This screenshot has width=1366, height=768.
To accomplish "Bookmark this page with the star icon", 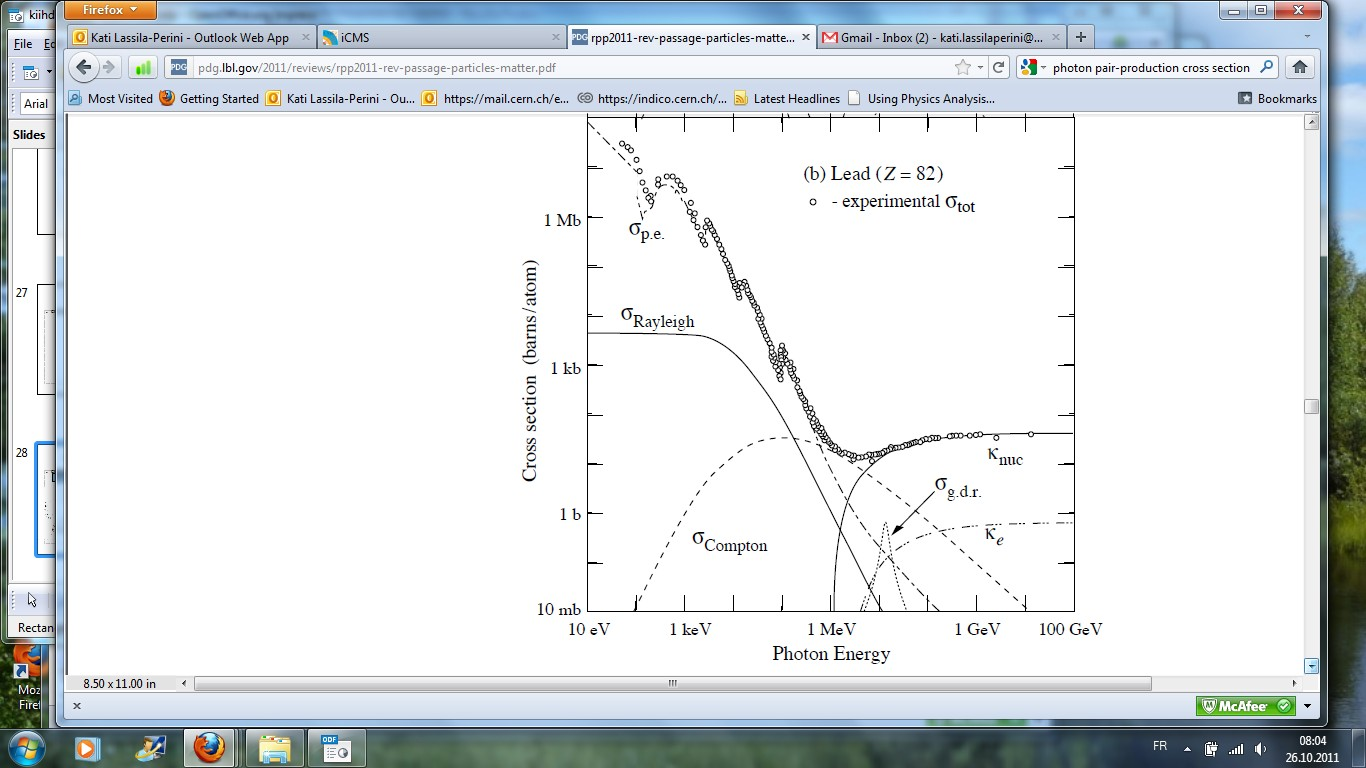I will pyautogui.click(x=962, y=67).
